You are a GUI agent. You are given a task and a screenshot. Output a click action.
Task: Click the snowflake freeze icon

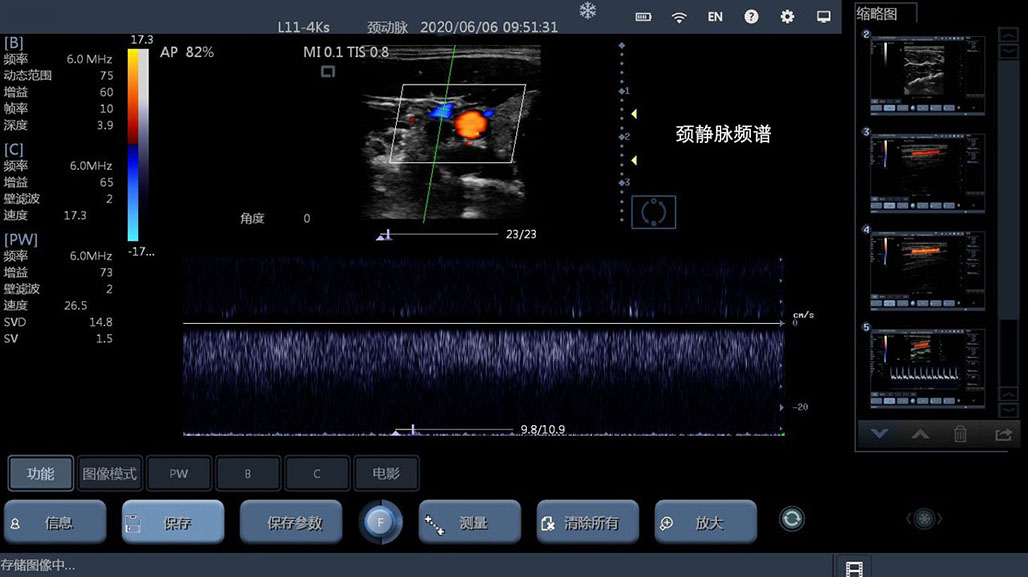587,11
